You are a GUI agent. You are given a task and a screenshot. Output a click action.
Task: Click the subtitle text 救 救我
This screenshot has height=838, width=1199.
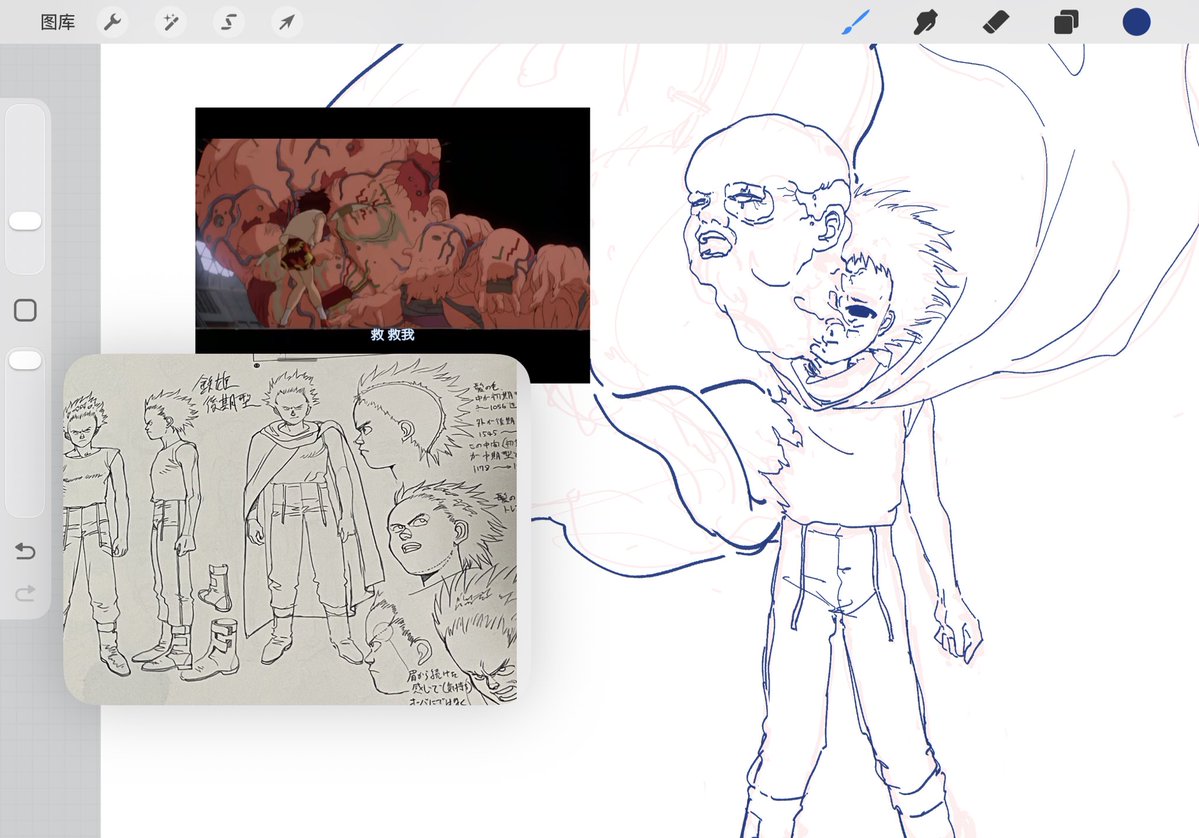392,334
